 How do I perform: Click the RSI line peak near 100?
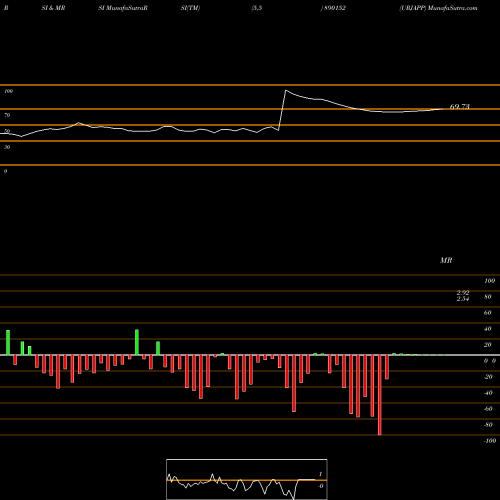286,90
